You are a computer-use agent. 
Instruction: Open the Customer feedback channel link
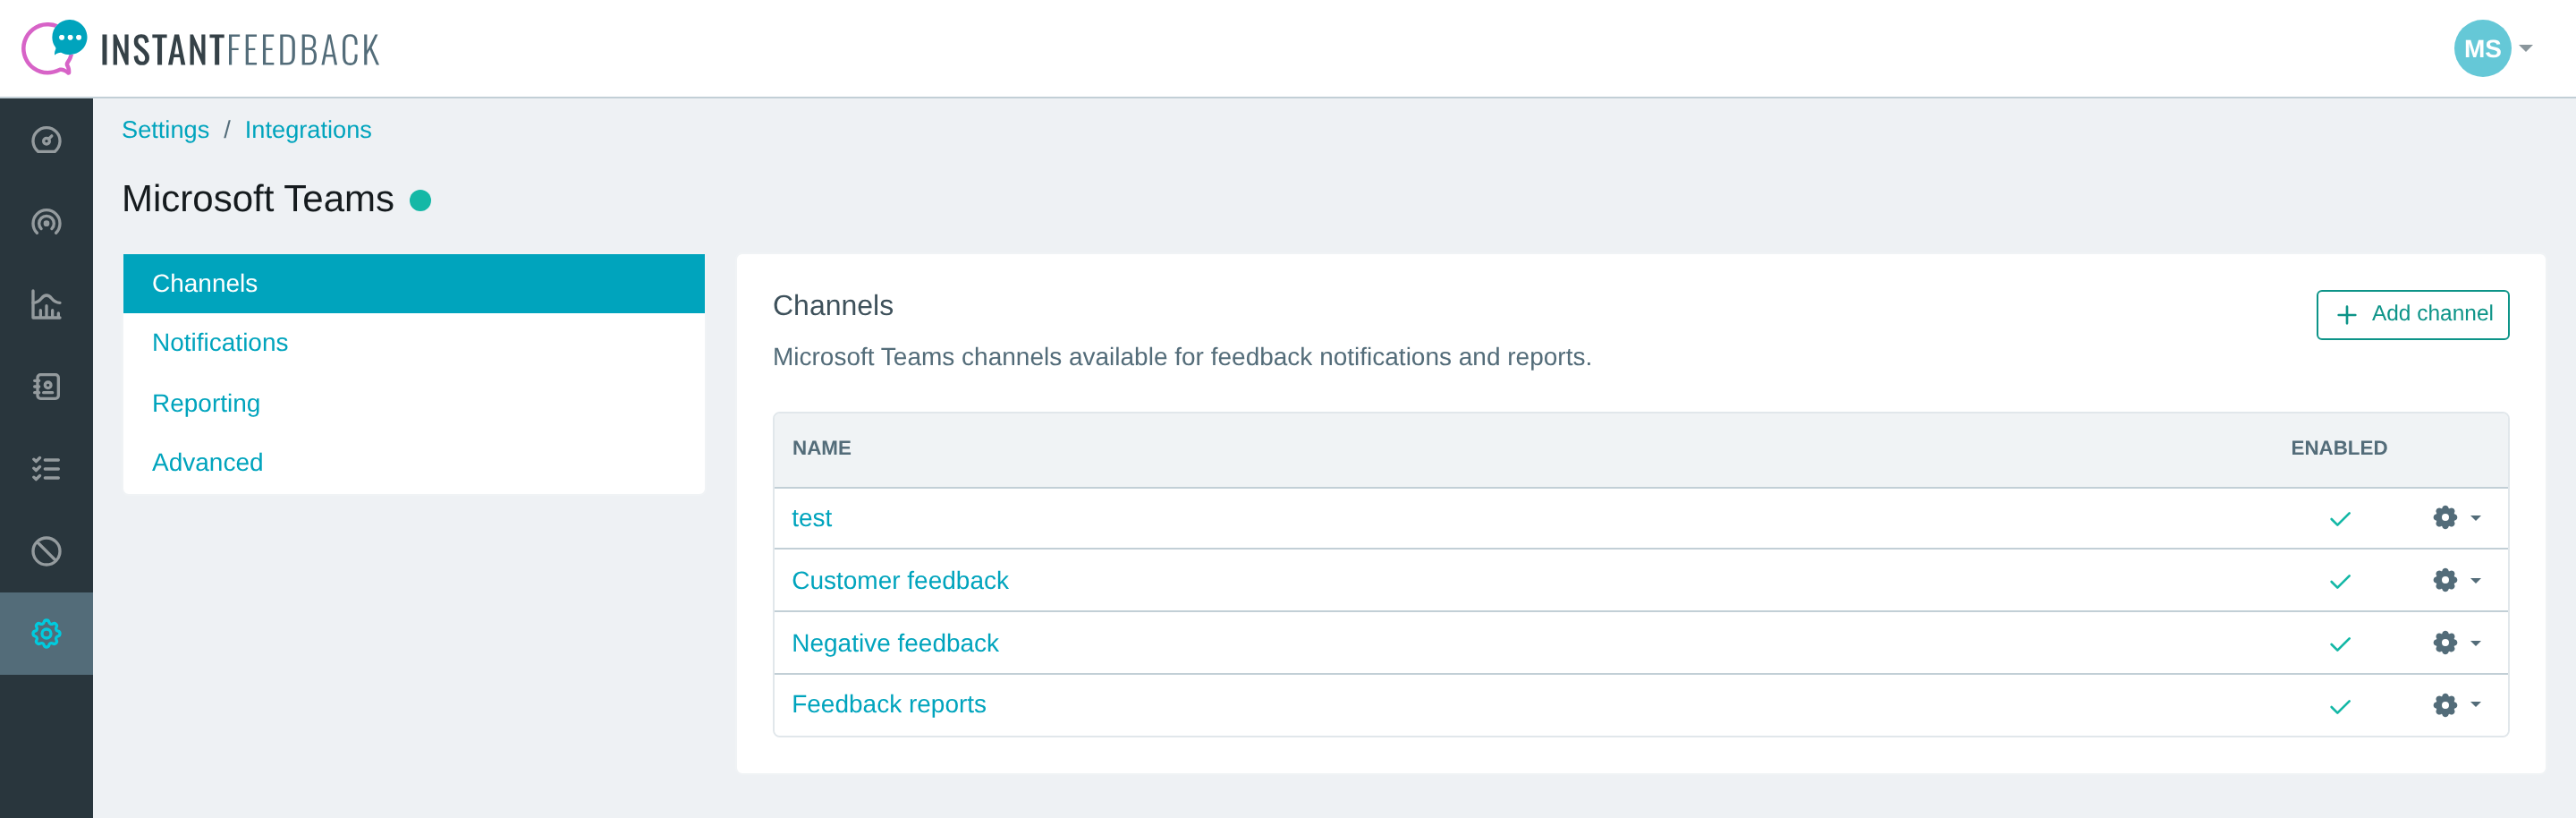click(900, 580)
